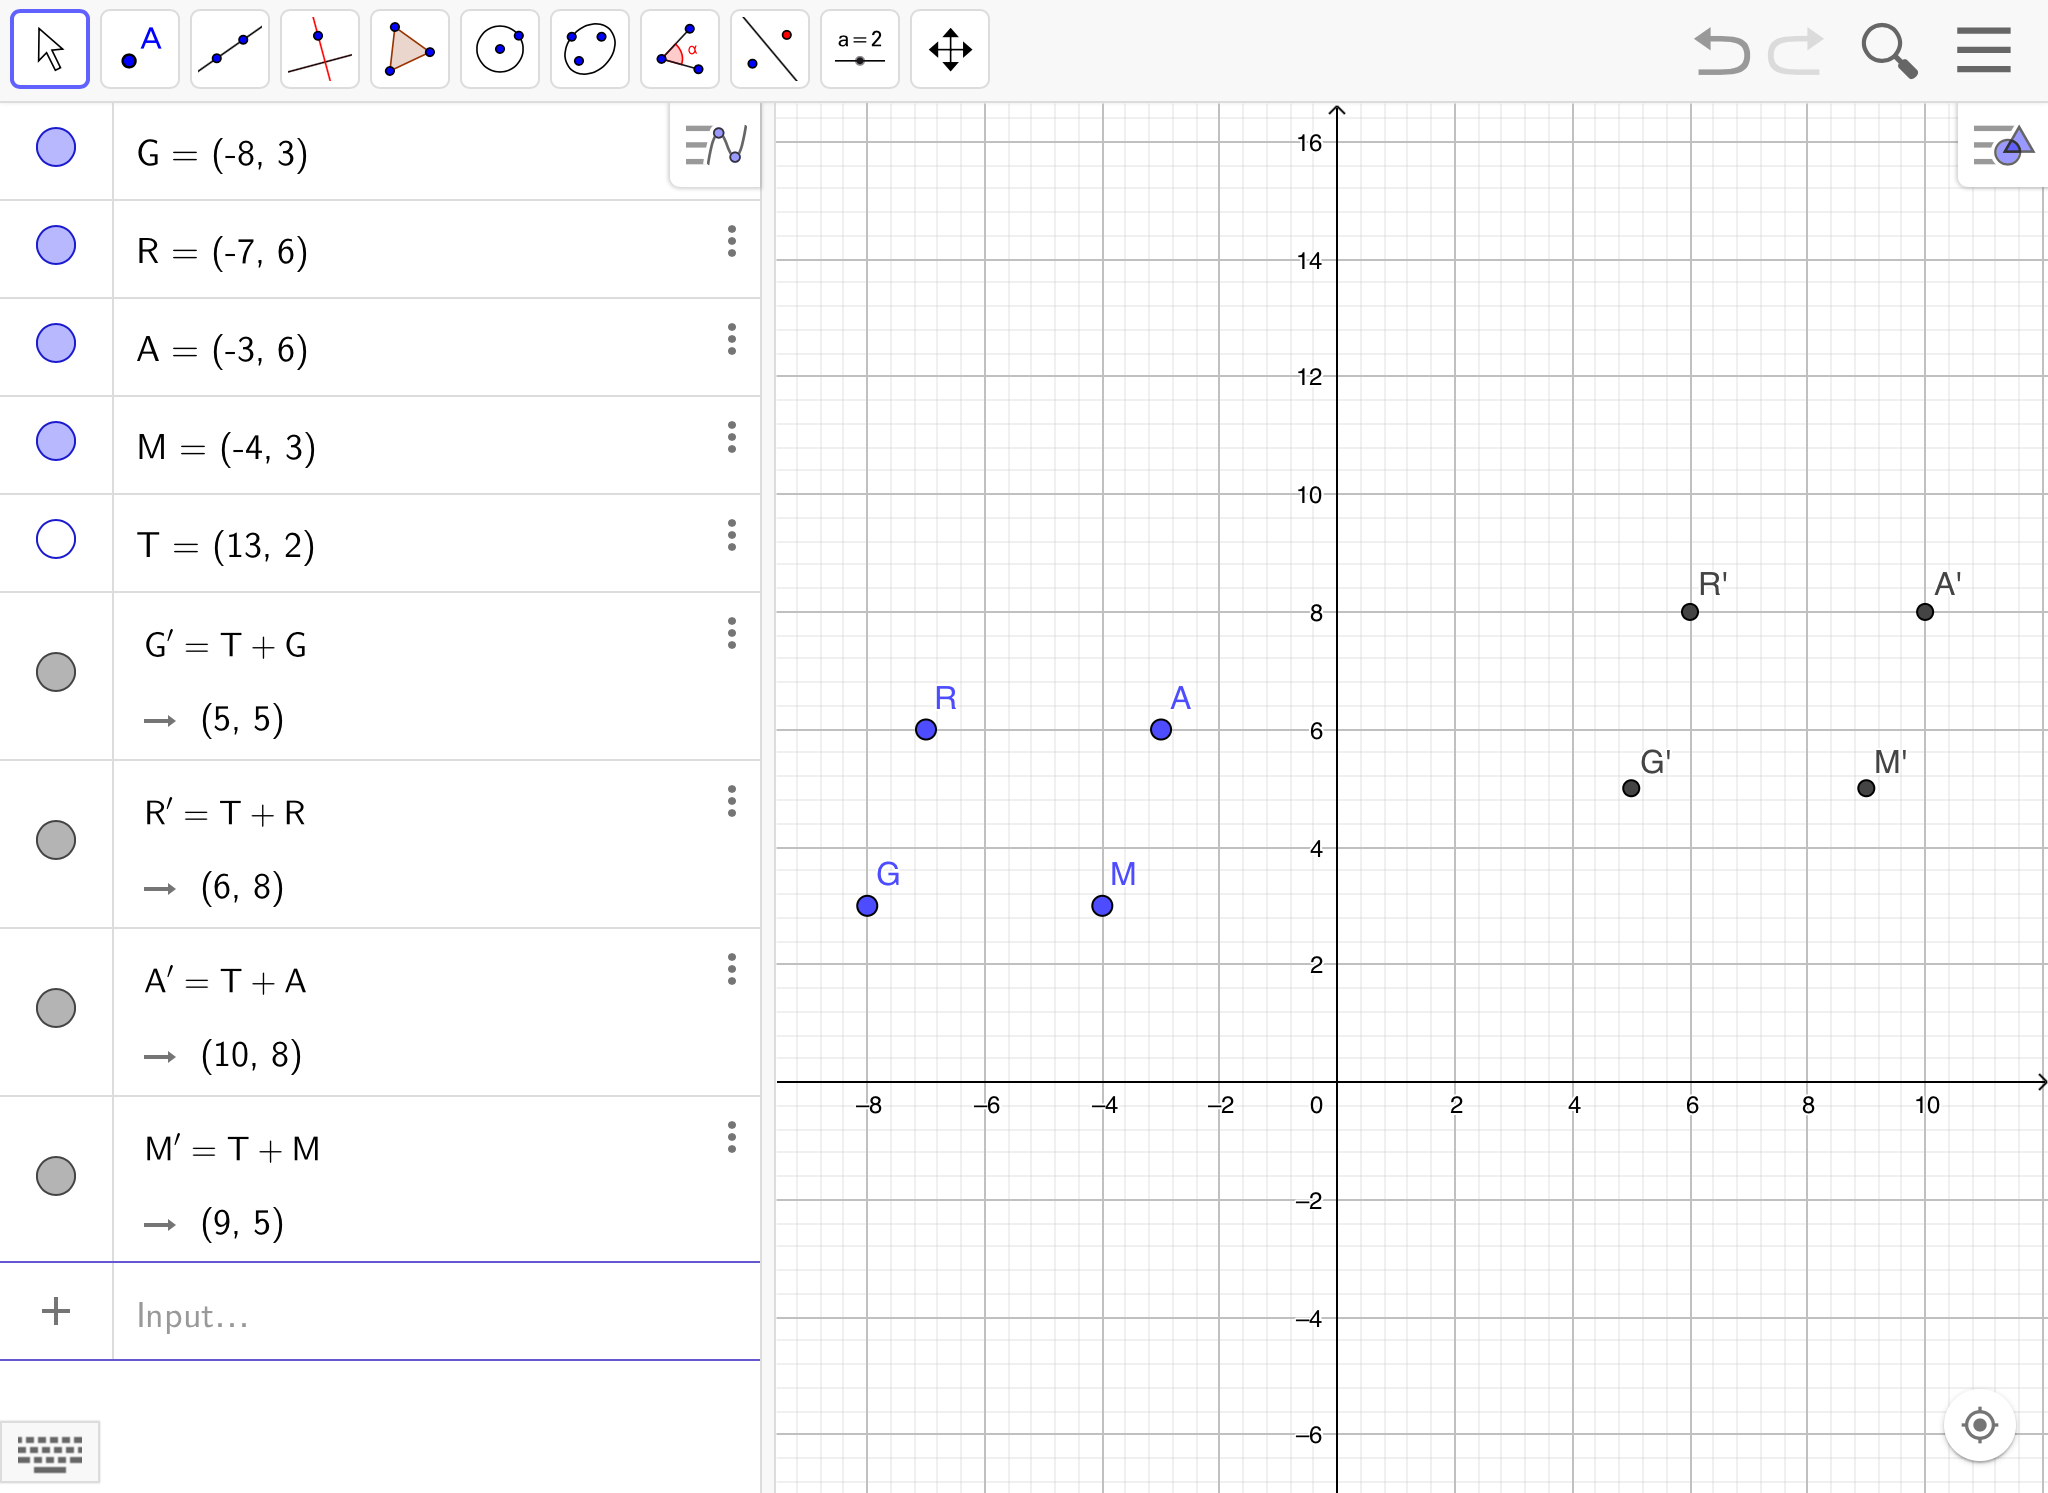The image size is (2048, 1493).
Task: Click the Undo button
Action: point(1721,50)
